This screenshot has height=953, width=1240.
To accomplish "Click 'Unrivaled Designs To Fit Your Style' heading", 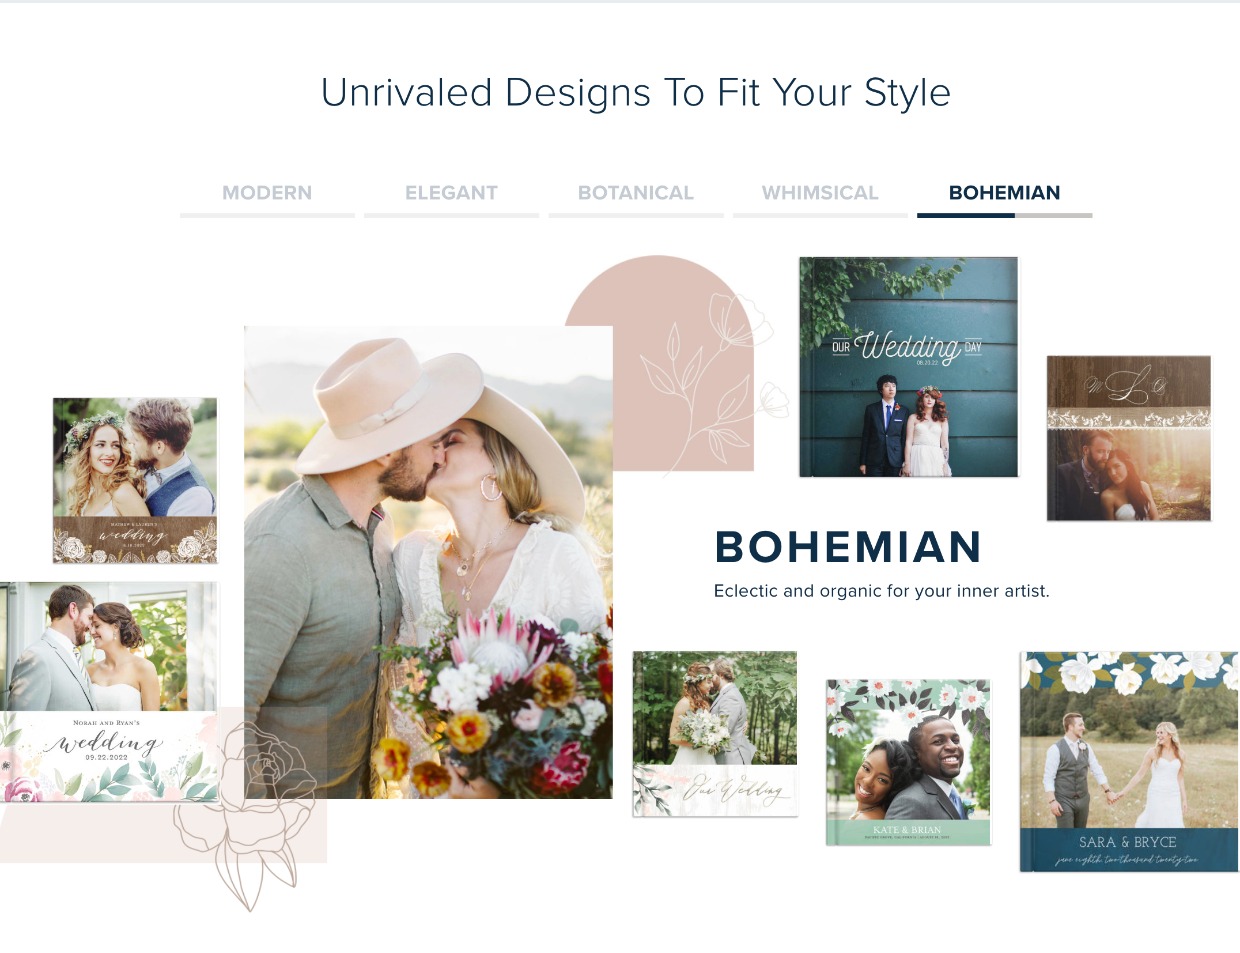I will (x=635, y=93).
